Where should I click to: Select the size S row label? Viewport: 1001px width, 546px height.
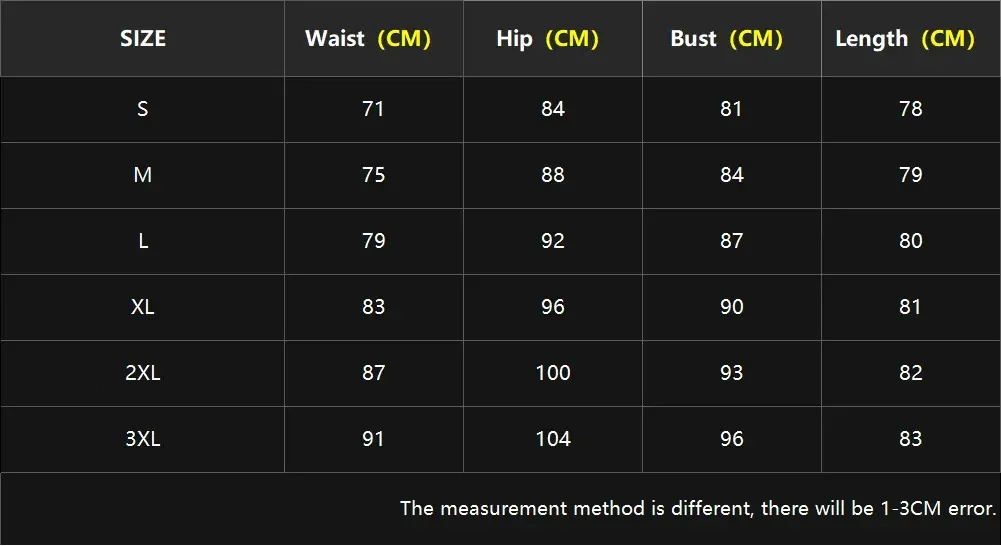tap(142, 109)
